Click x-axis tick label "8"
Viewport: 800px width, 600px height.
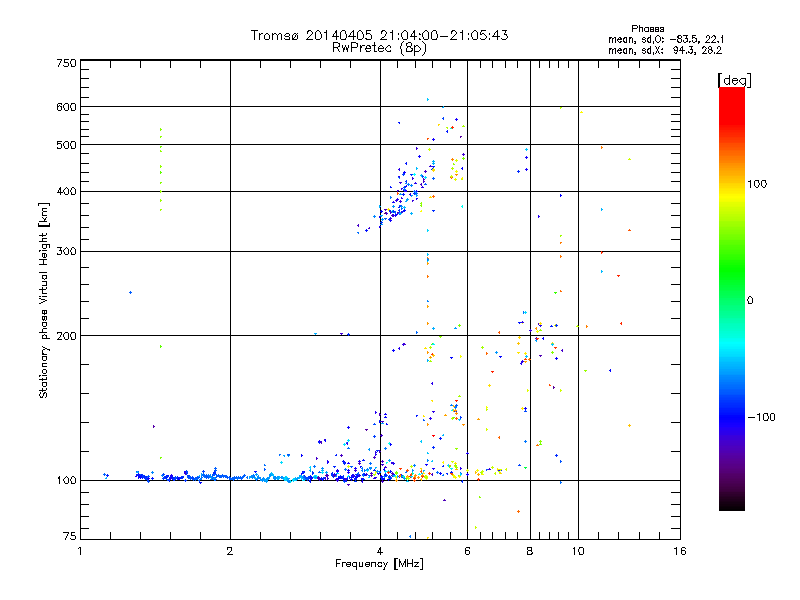click(530, 551)
